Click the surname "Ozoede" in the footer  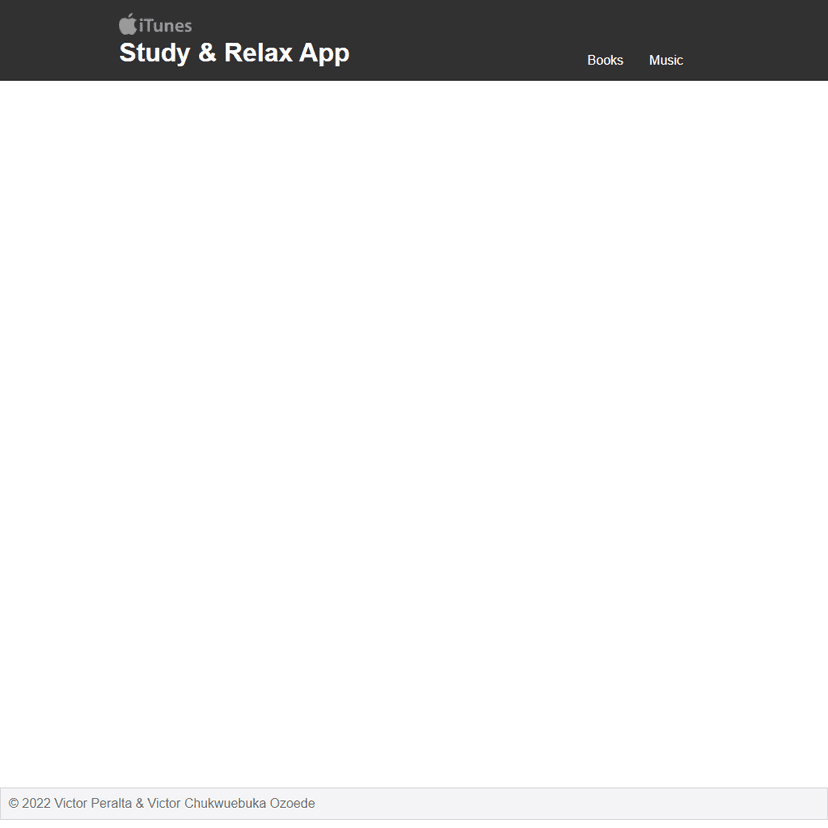coord(292,803)
